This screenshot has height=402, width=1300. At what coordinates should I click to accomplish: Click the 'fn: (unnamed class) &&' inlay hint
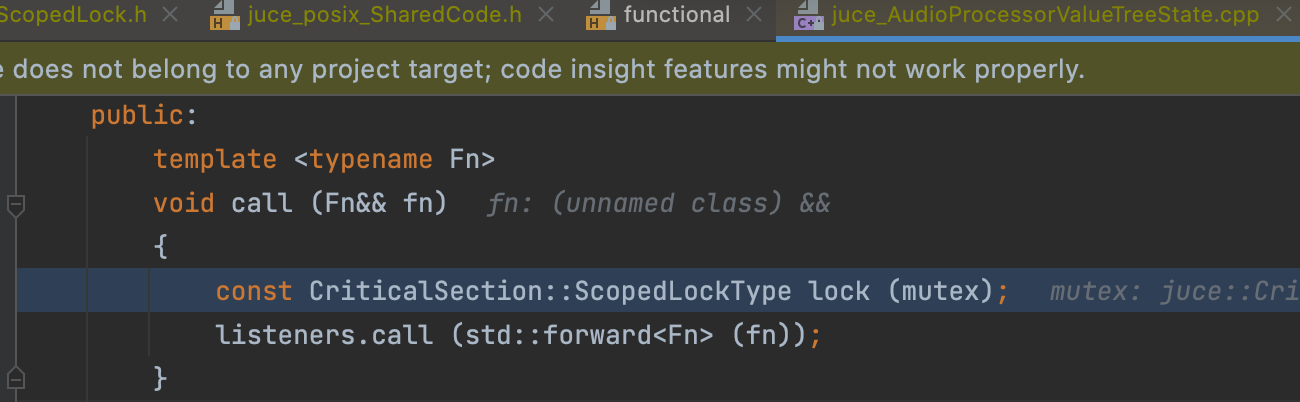click(x=659, y=204)
